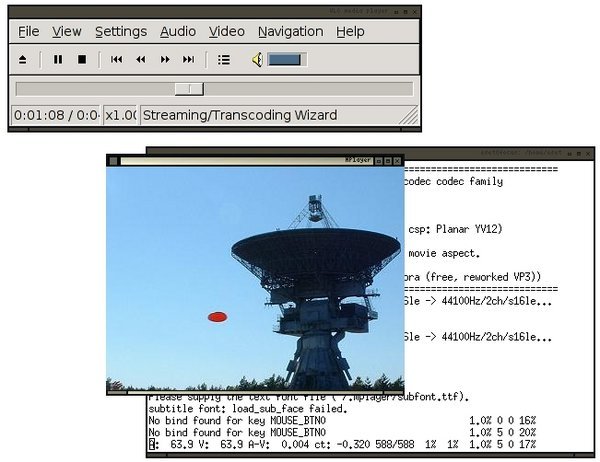The height and width of the screenshot is (462, 600).
Task: Open the View menu
Action: (67, 31)
